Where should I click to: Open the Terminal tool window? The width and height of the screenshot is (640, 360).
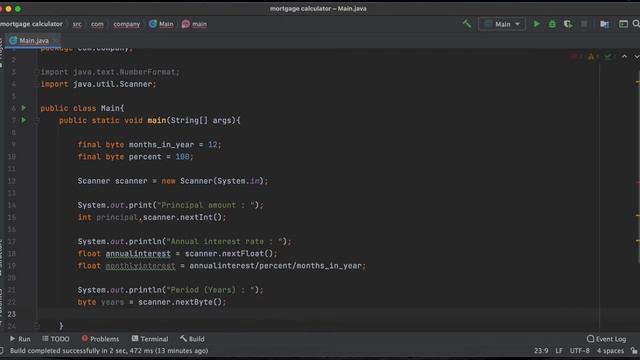(150, 339)
